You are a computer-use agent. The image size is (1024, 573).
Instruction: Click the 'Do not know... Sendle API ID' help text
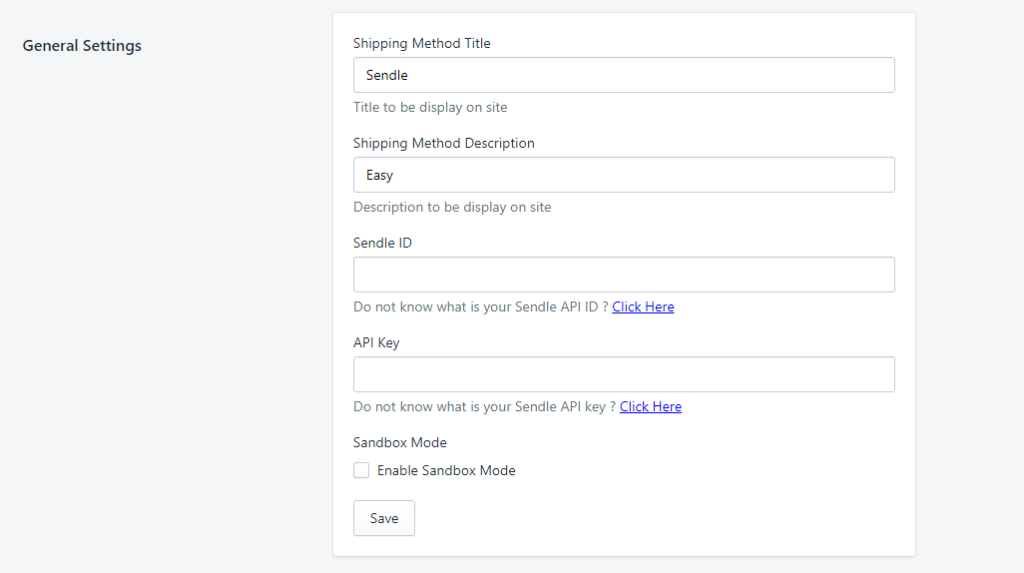[481, 306]
